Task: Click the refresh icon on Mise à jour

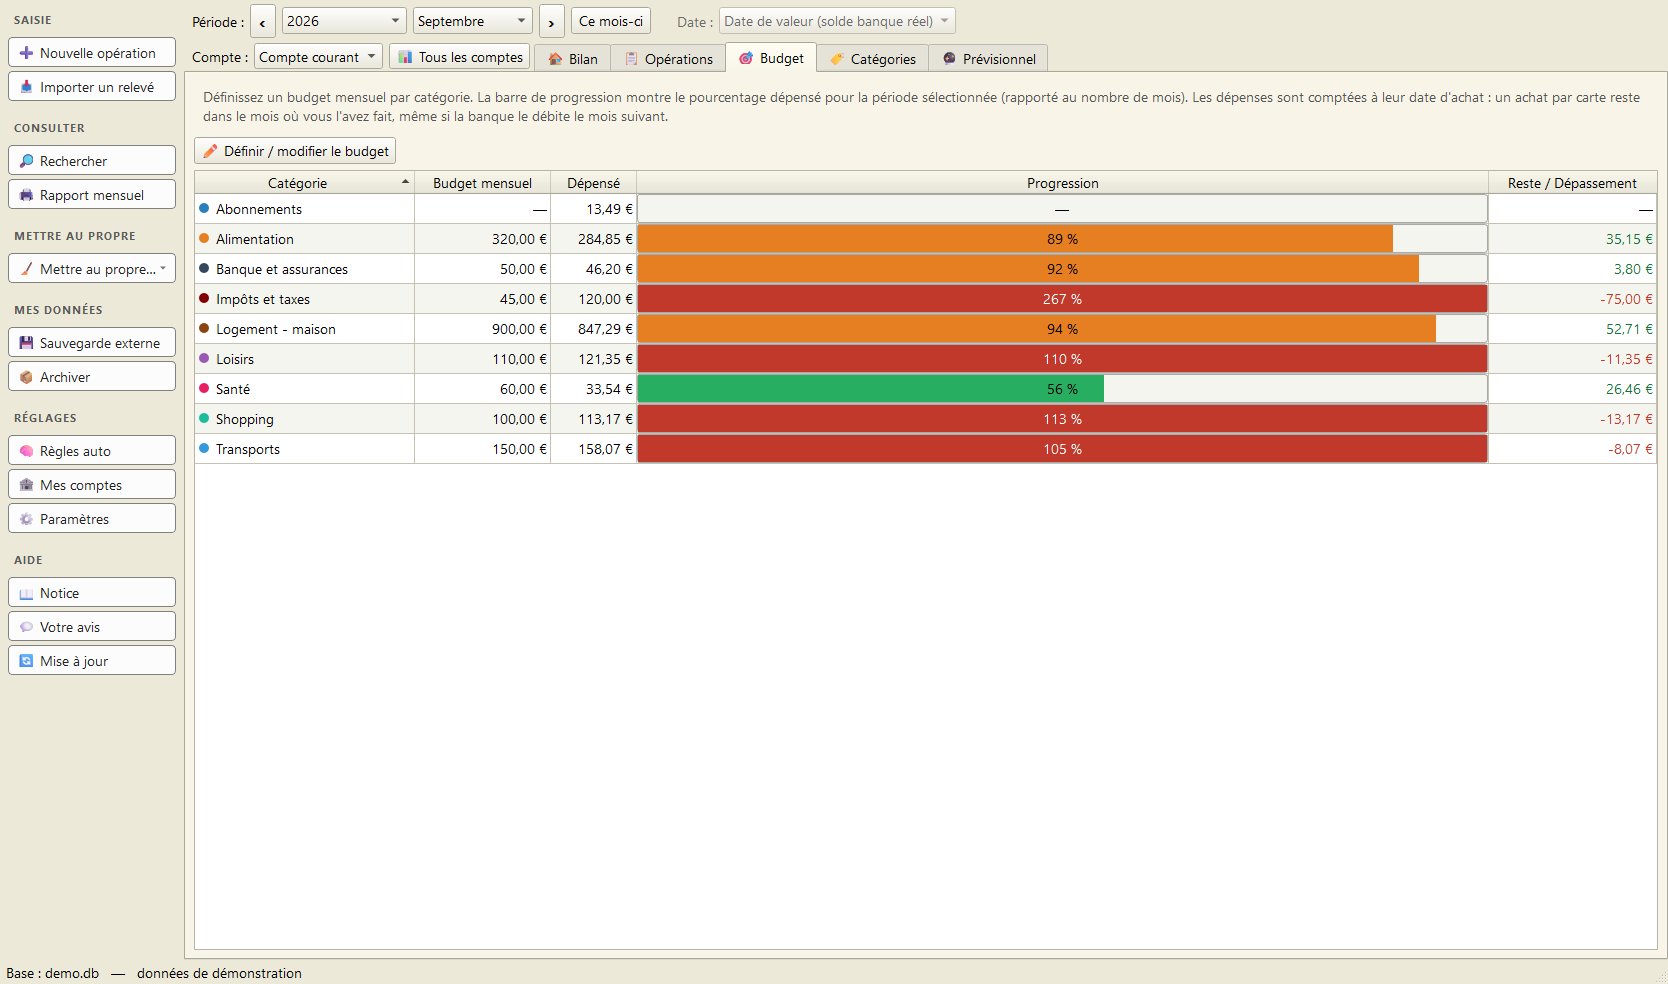Action: 26,661
